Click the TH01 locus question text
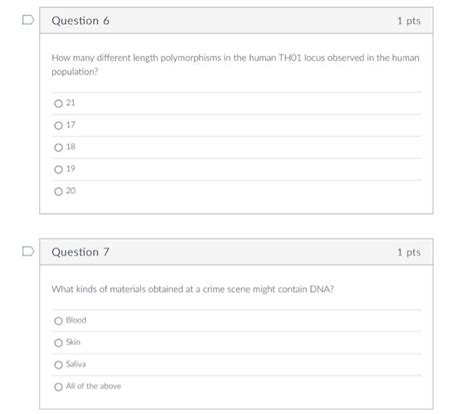This screenshot has height=414, width=474. point(235,65)
